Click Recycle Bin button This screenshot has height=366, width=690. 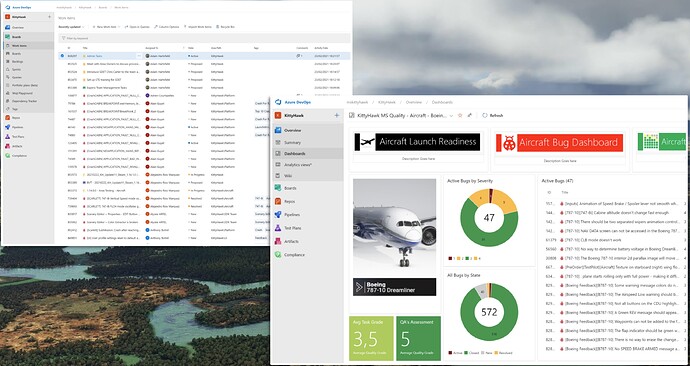pos(225,27)
